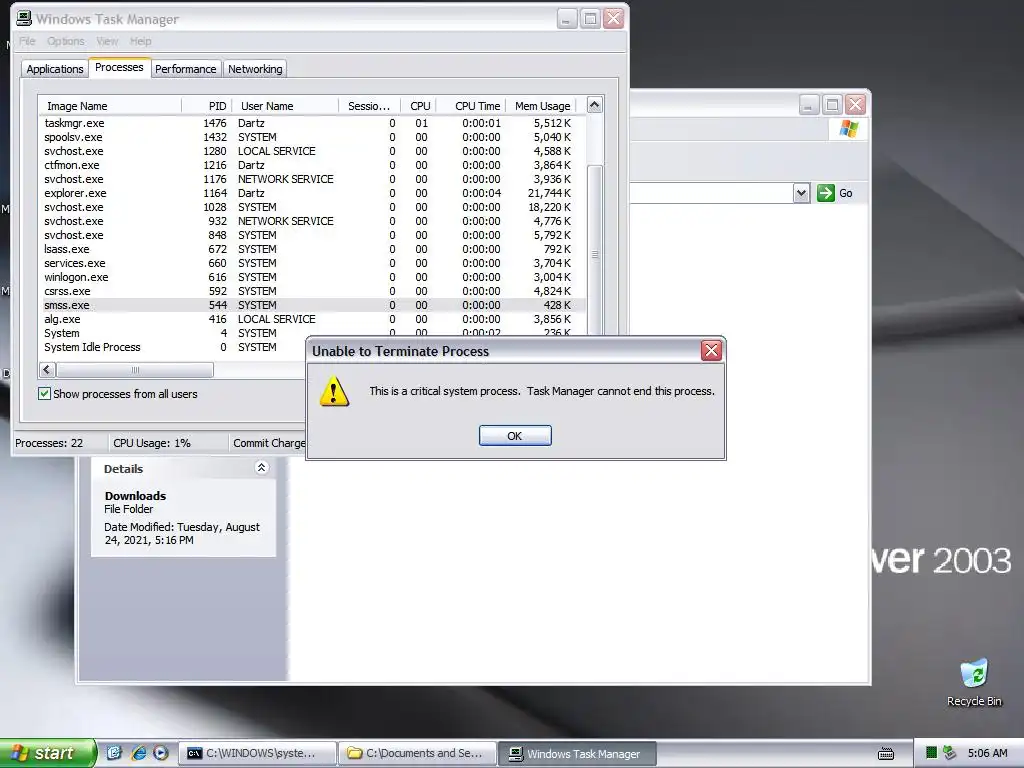The width and height of the screenshot is (1024, 768).
Task: Click the Go button in Explorer window
Action: pos(835,193)
